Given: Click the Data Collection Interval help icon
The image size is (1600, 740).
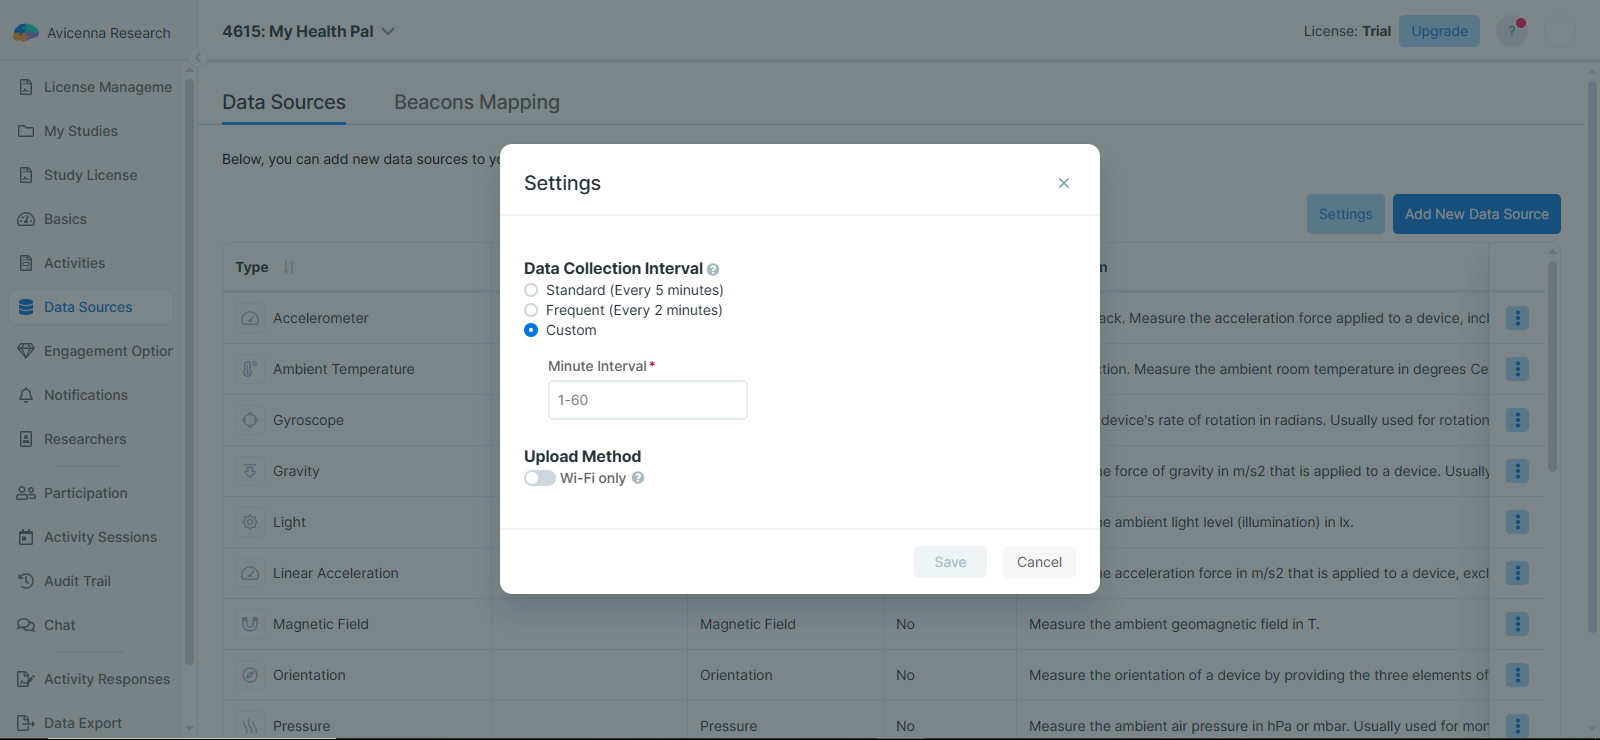Looking at the screenshot, I should point(713,269).
